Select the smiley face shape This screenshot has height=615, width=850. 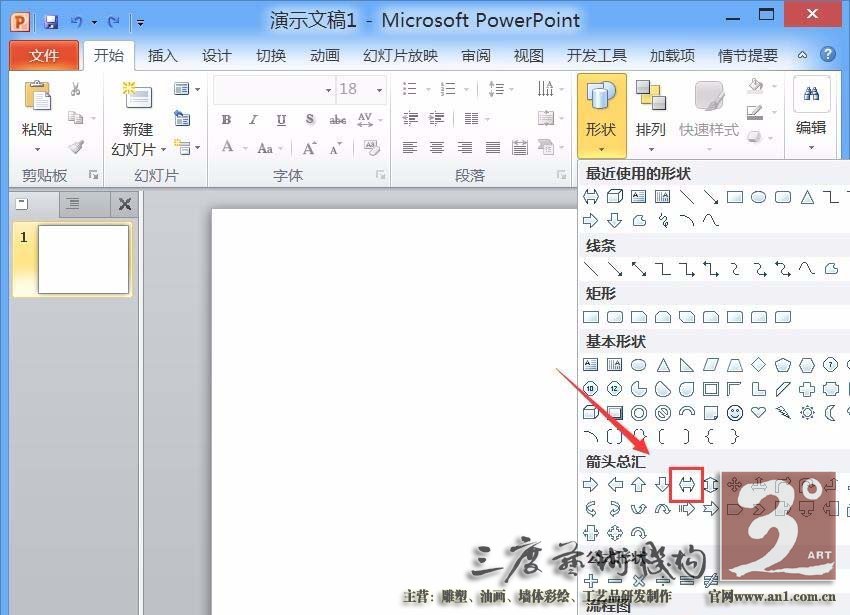735,413
